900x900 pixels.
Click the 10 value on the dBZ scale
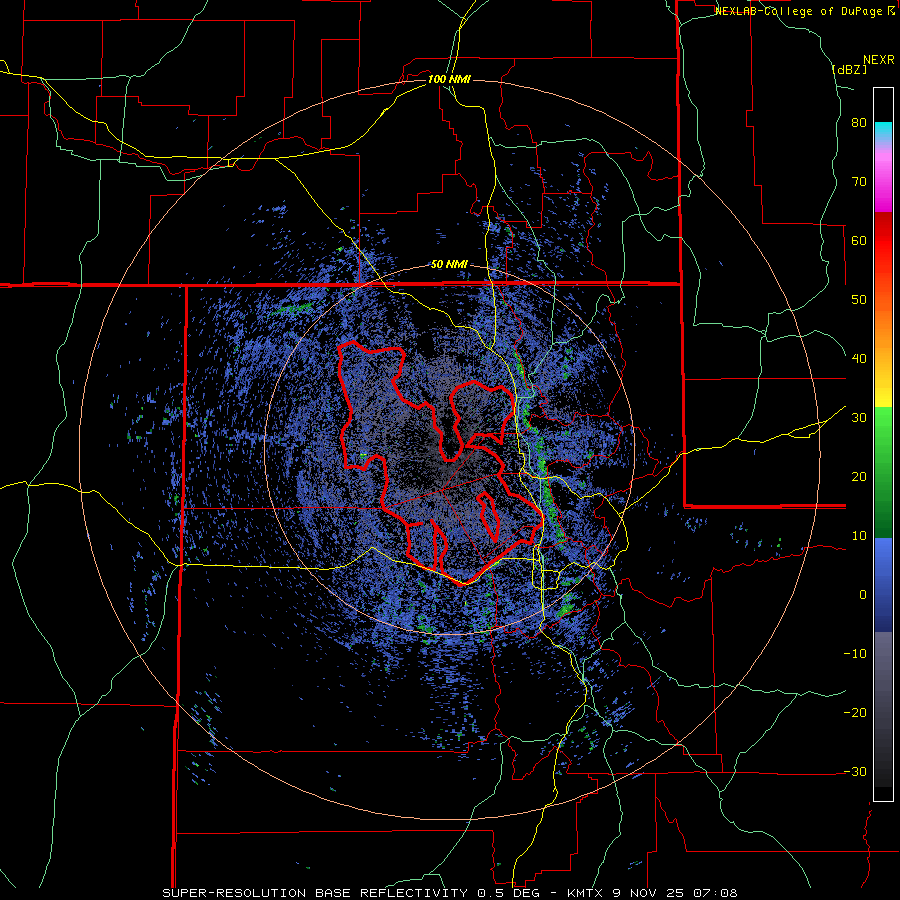pos(859,536)
